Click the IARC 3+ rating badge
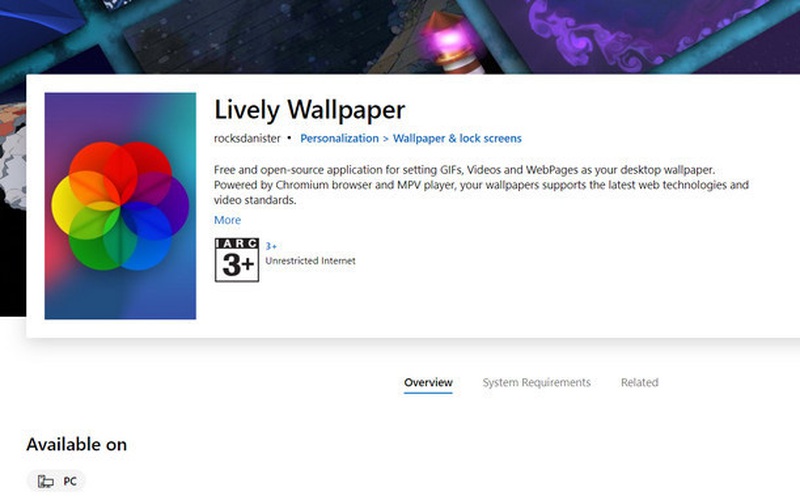Screen dimensions: 800x500 237,260
